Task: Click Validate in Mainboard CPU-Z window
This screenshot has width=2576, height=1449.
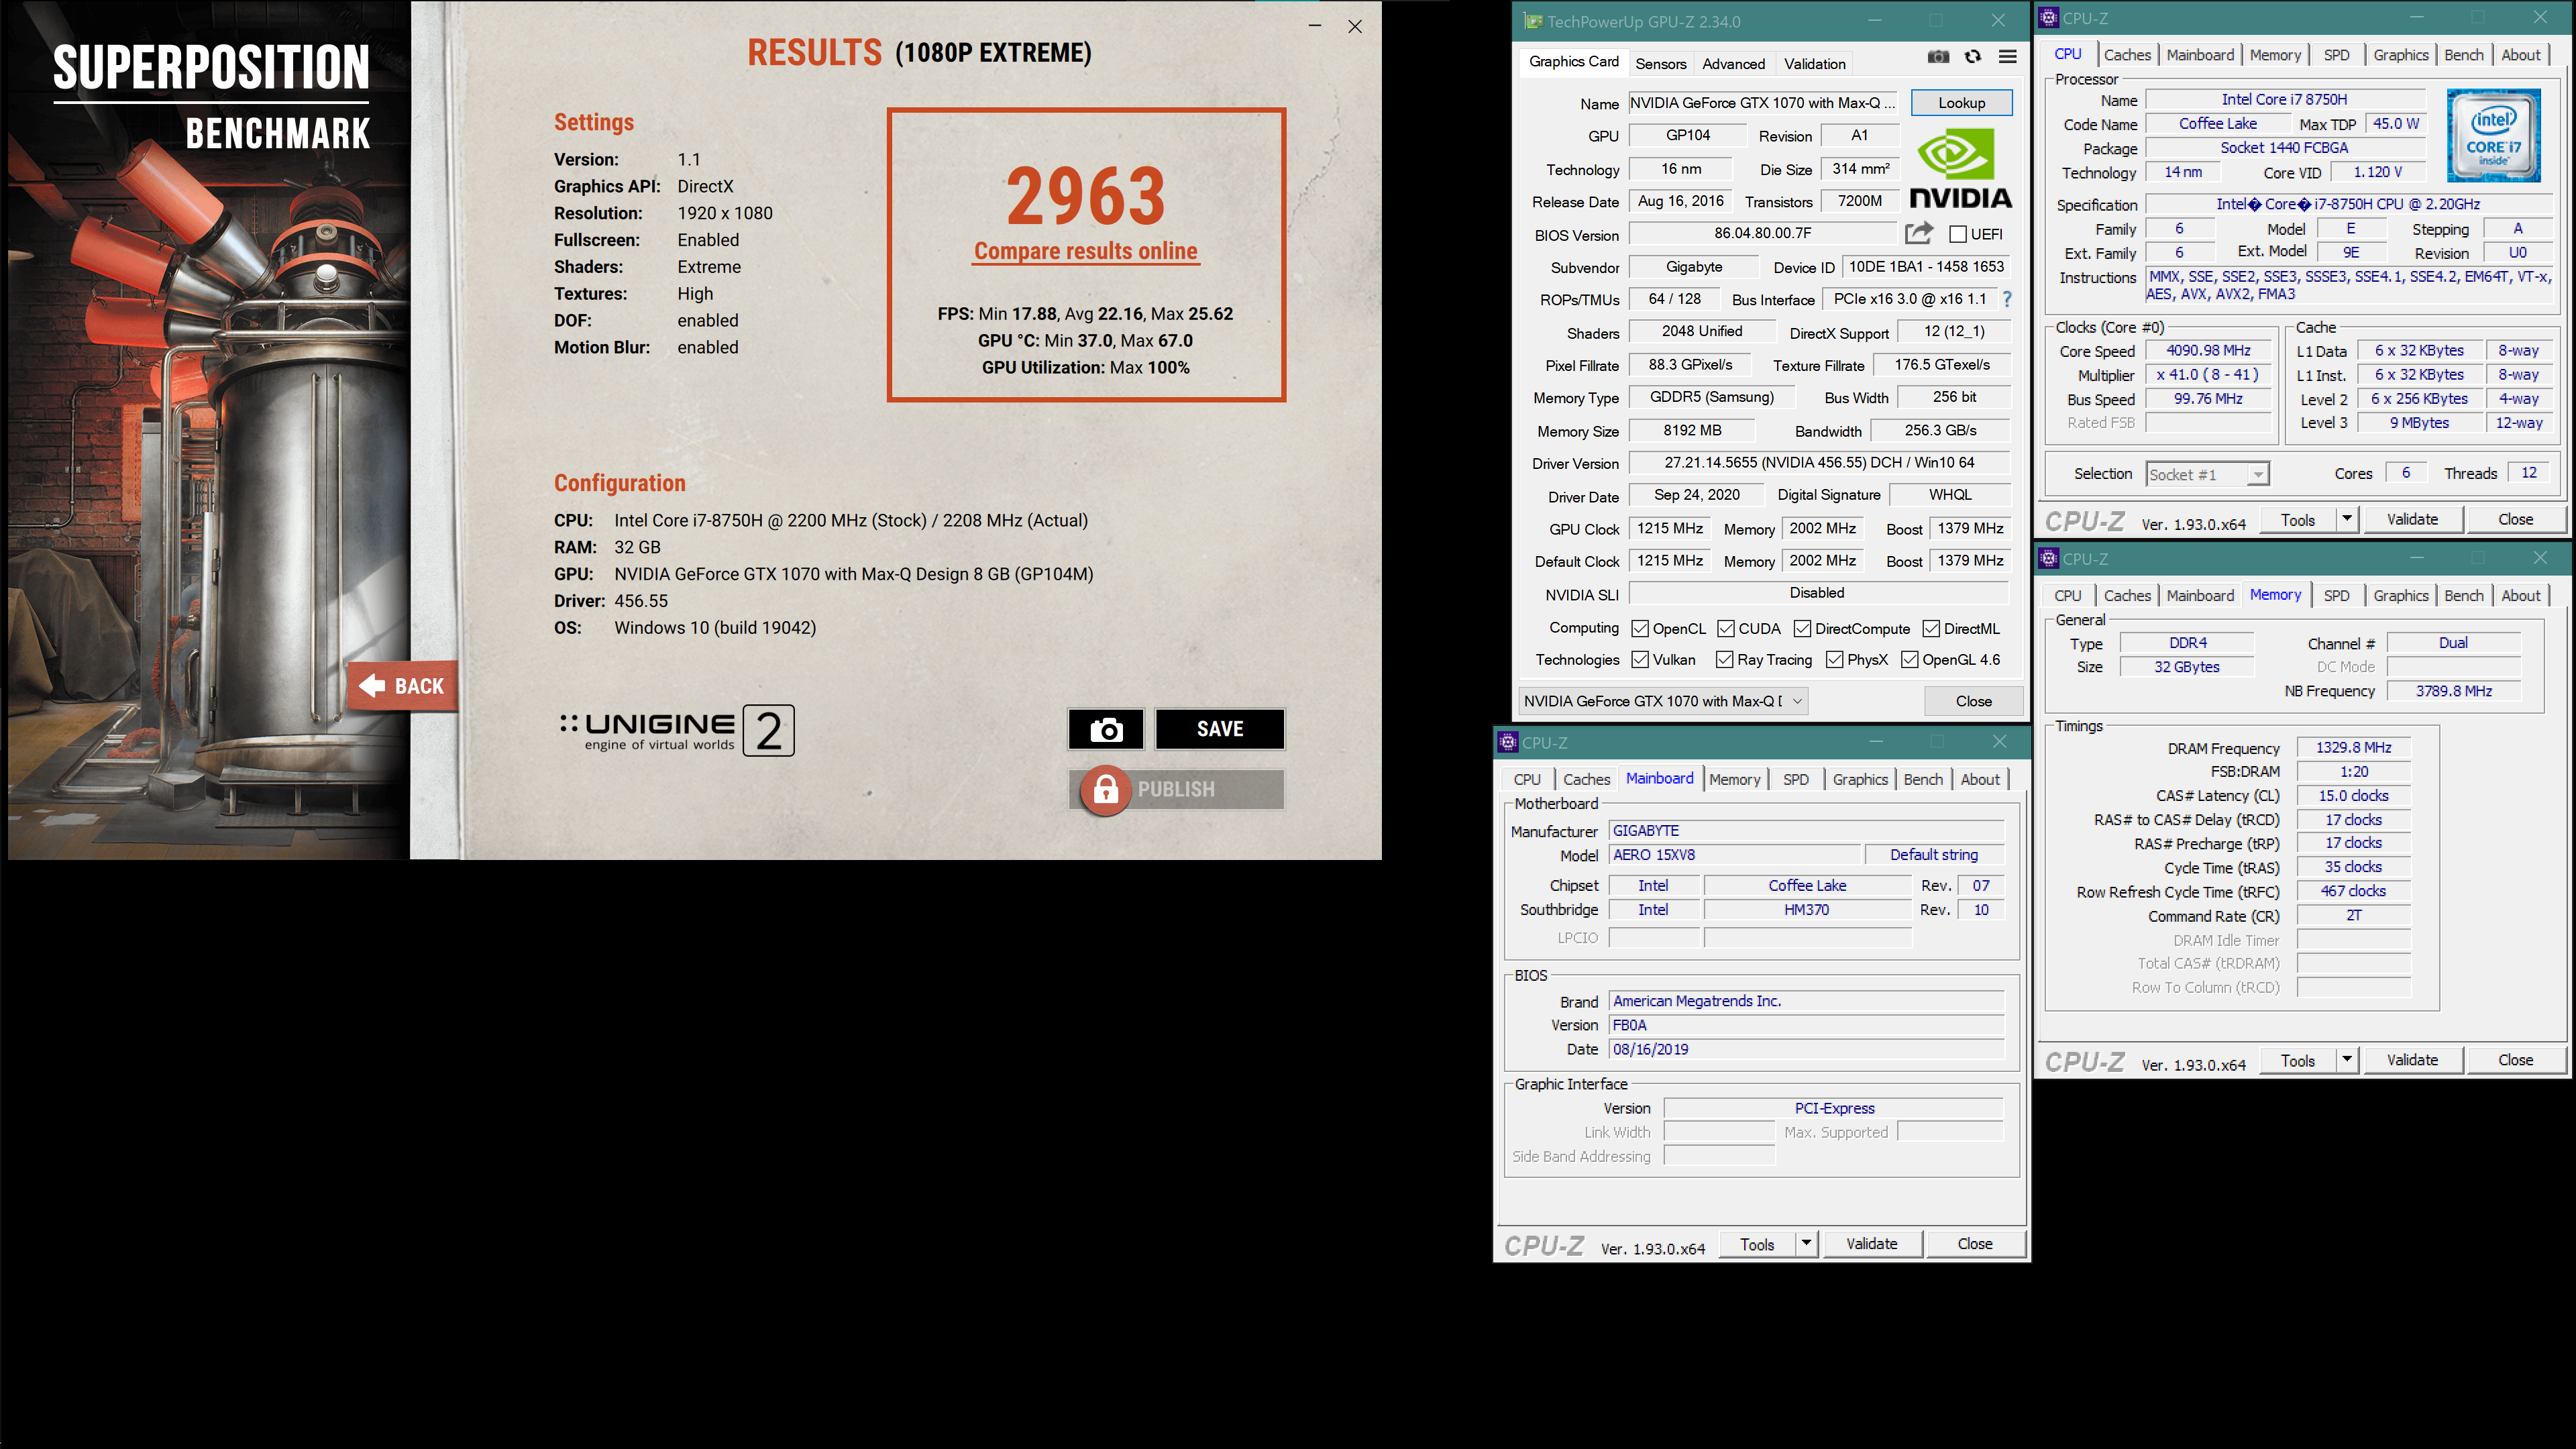Action: pos(1871,1244)
